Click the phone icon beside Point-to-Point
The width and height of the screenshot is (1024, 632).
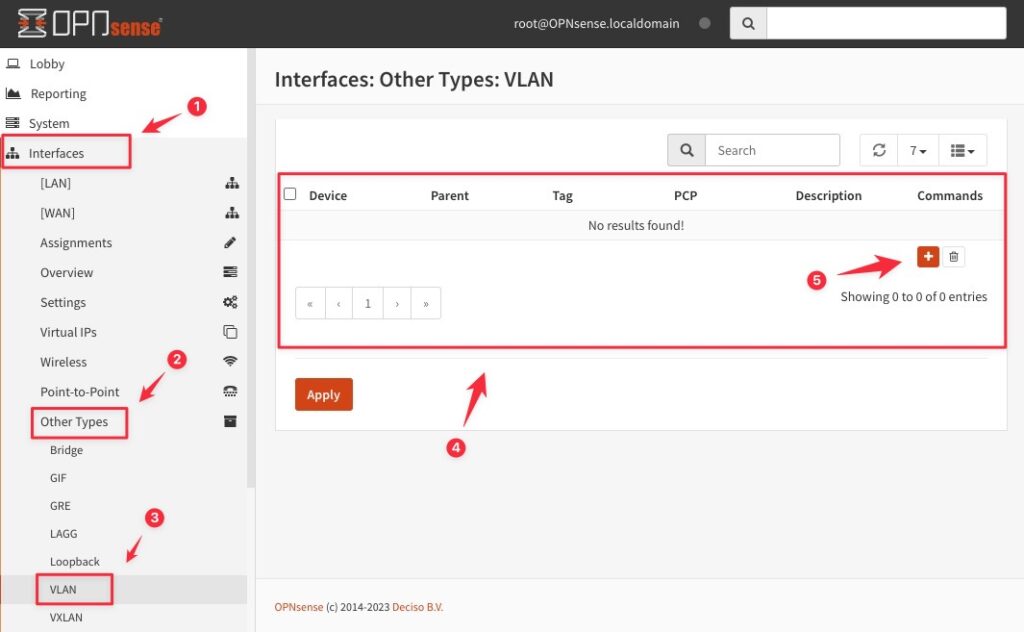point(231,391)
